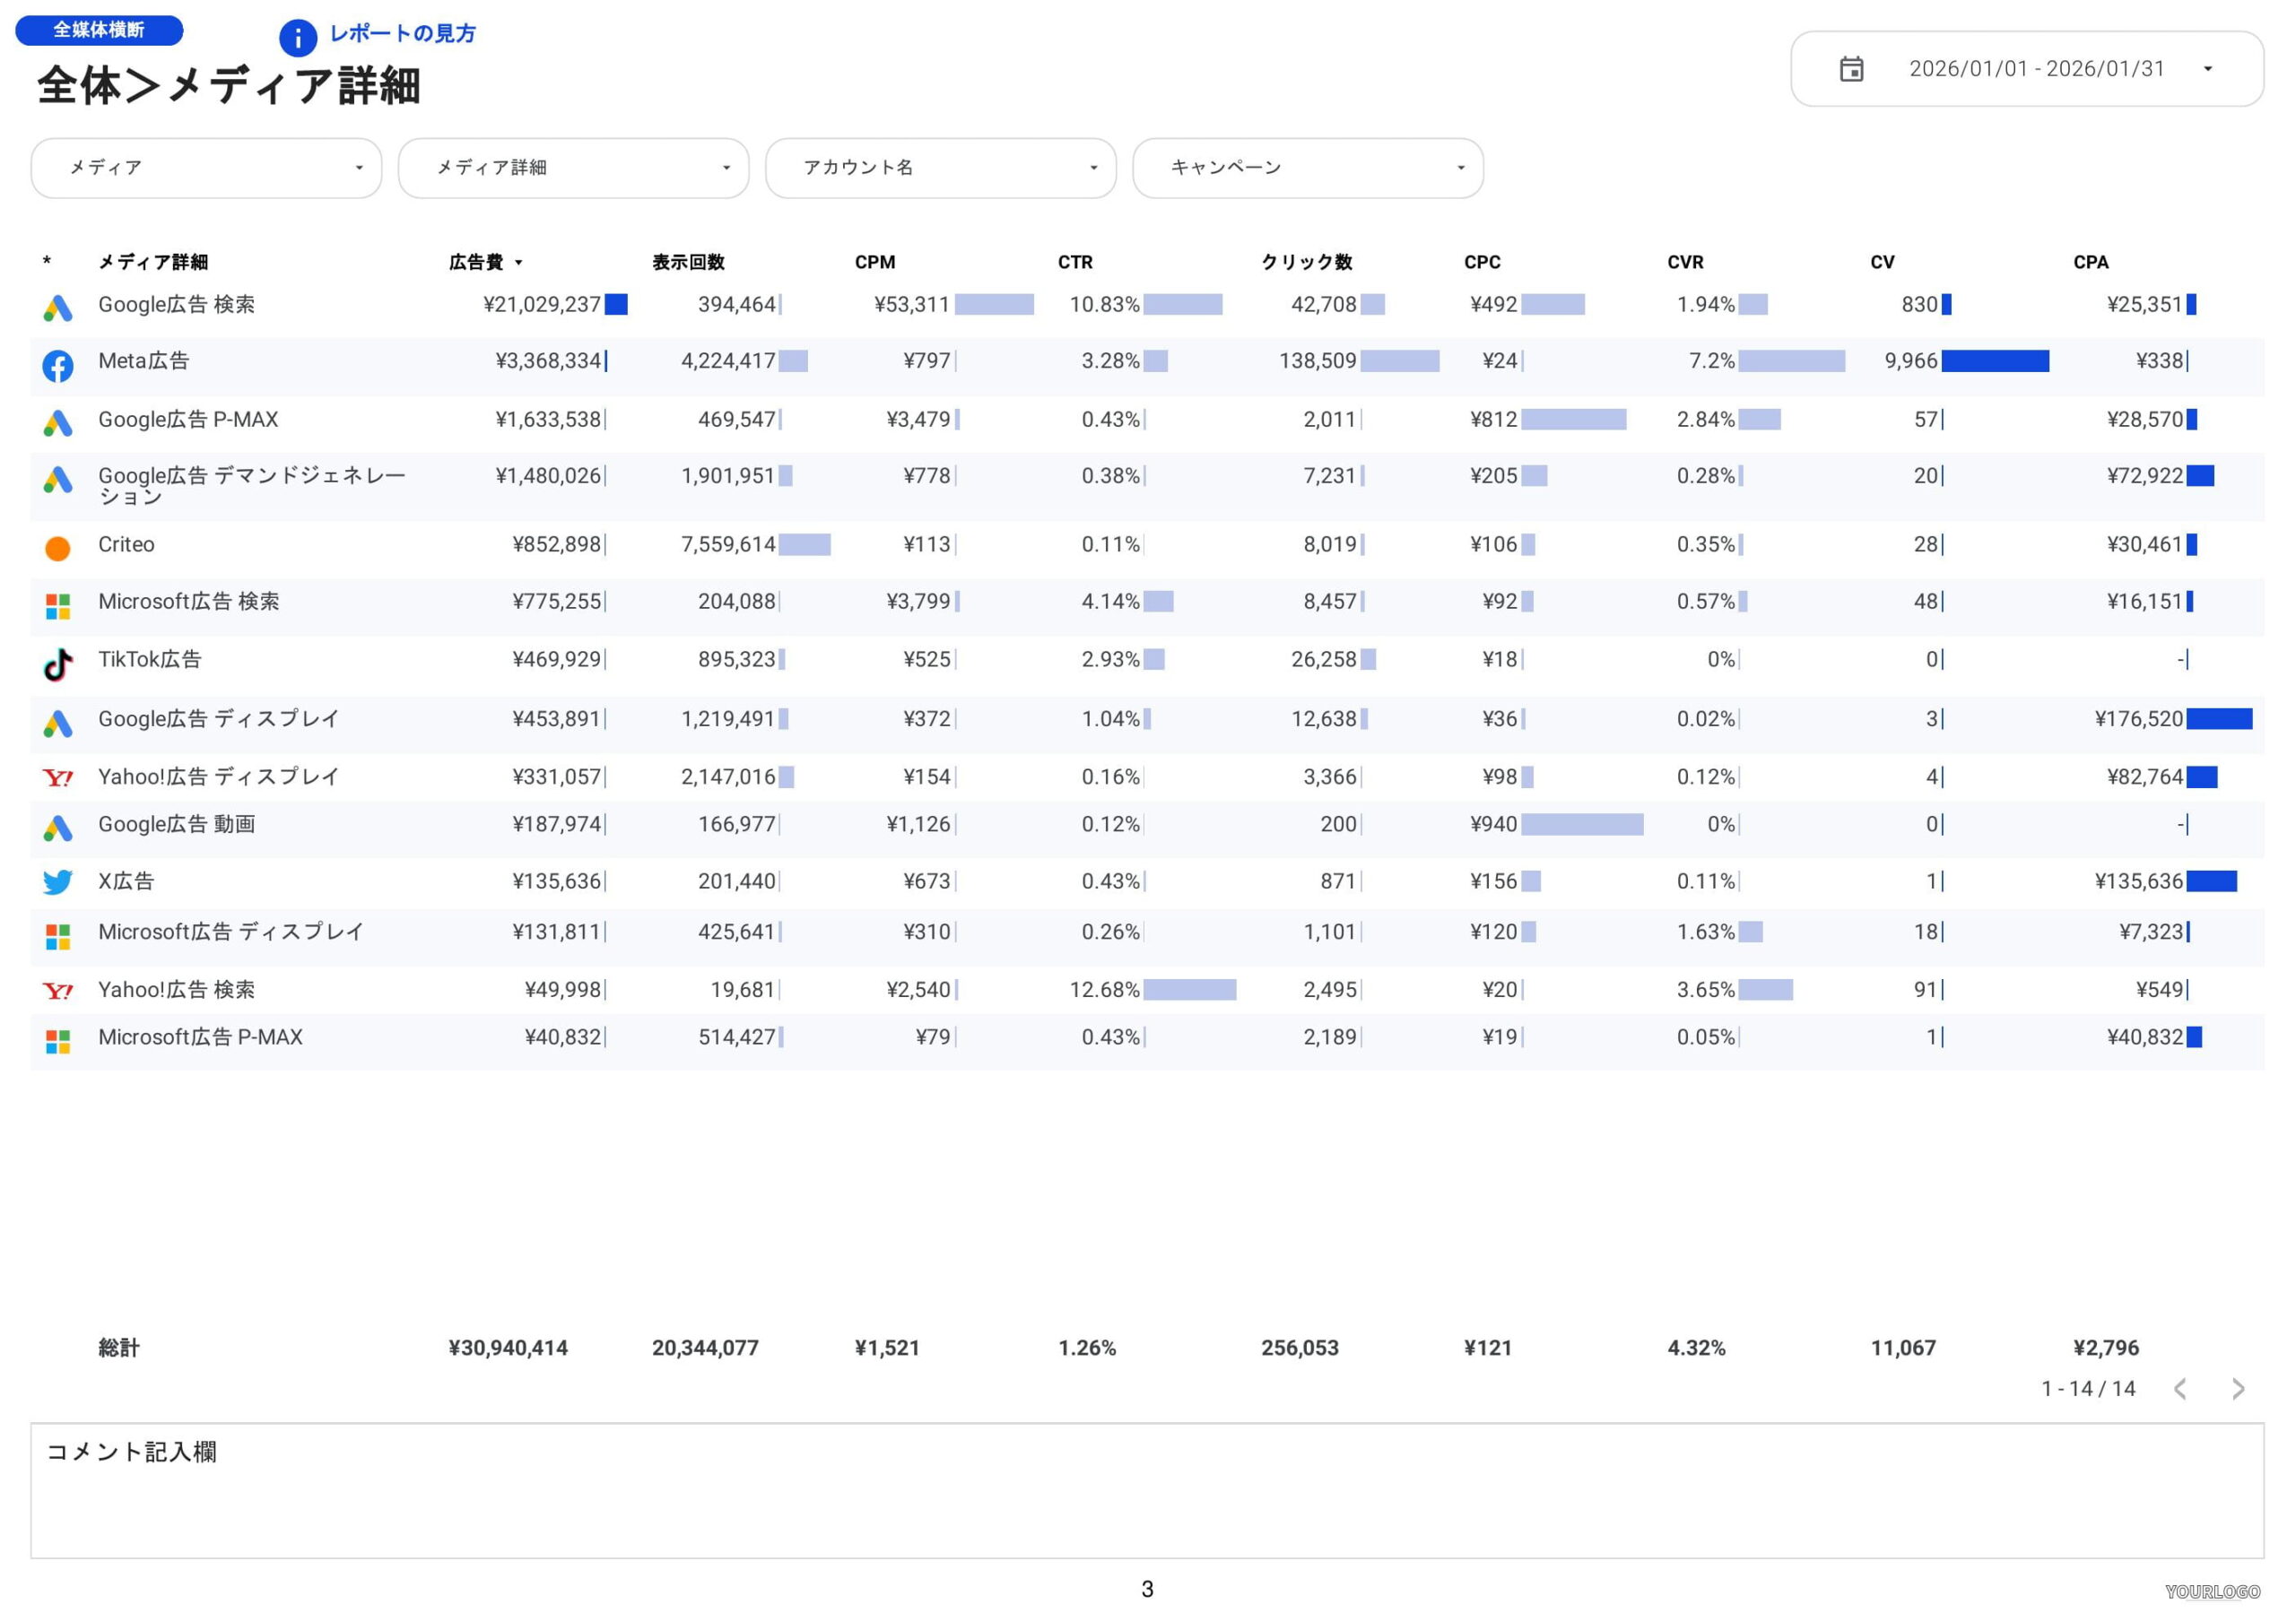Viewport: 2296px width, 1622px height.
Task: Click the Meta広告 Facebook icon
Action: click(x=58, y=366)
